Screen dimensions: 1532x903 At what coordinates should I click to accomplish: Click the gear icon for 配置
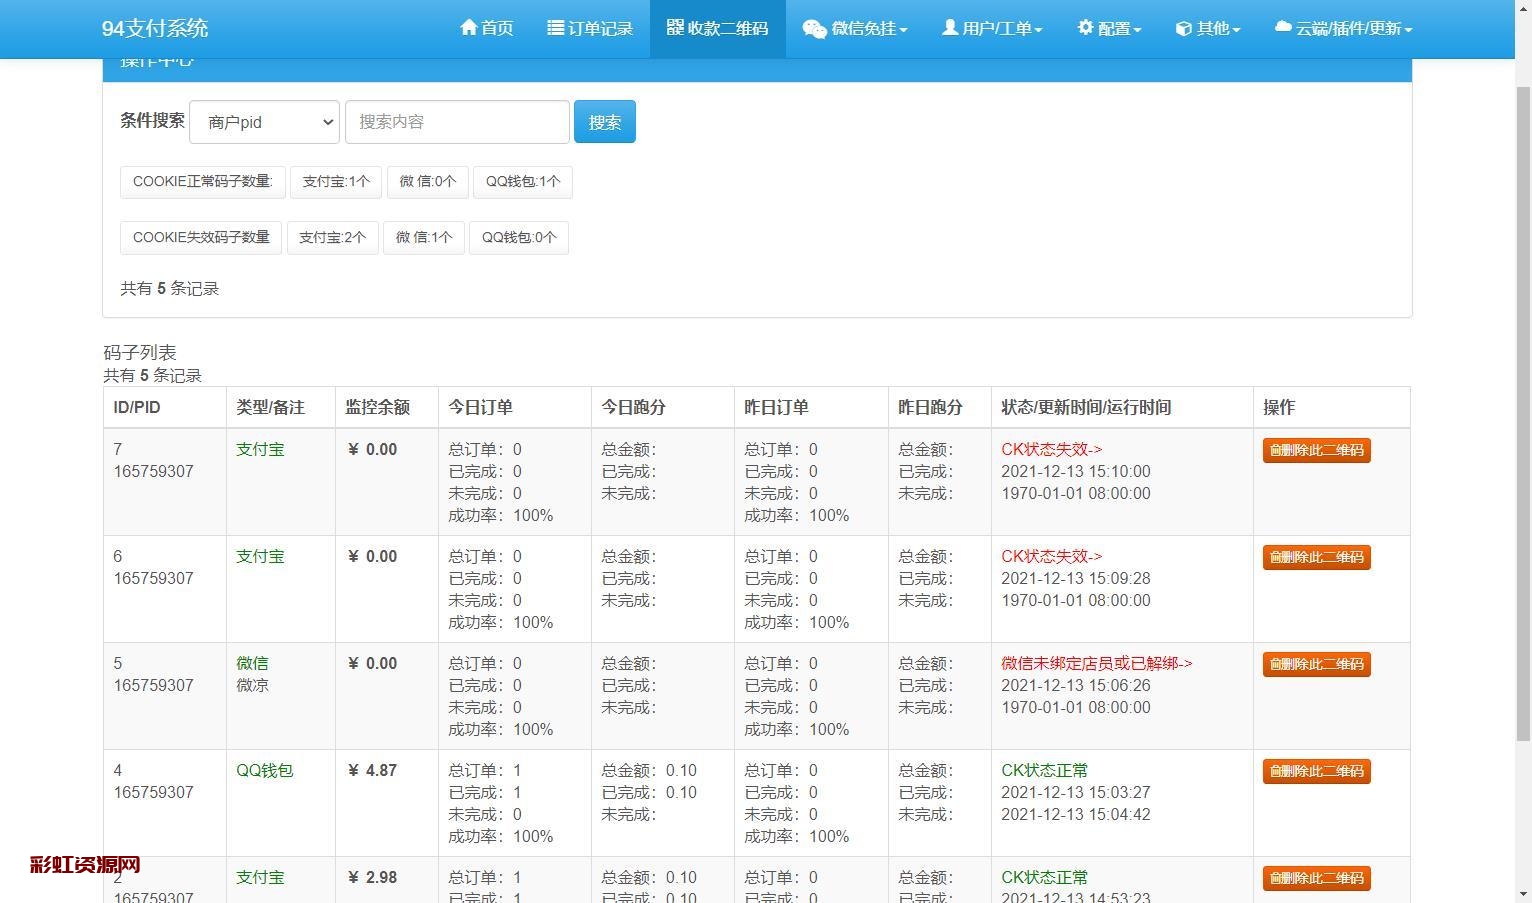click(x=1085, y=28)
